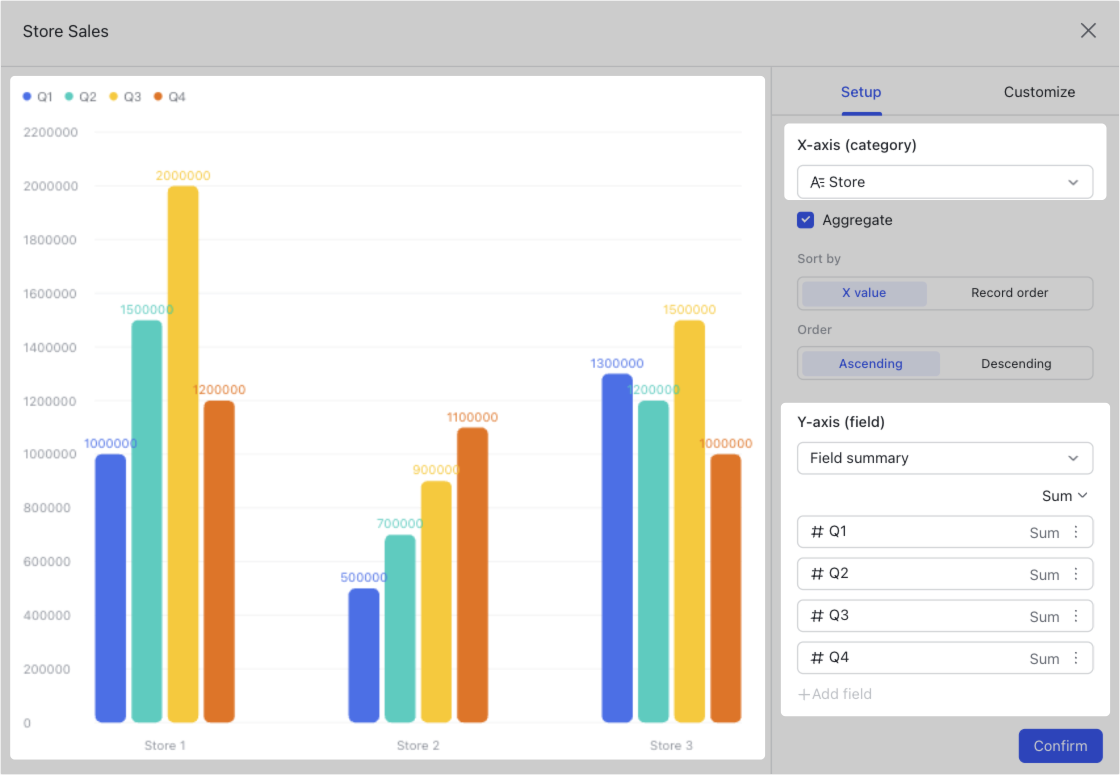Viewport: 1120px width, 775px height.
Task: Click the 2200000 y-axis label
Action: 50,132
